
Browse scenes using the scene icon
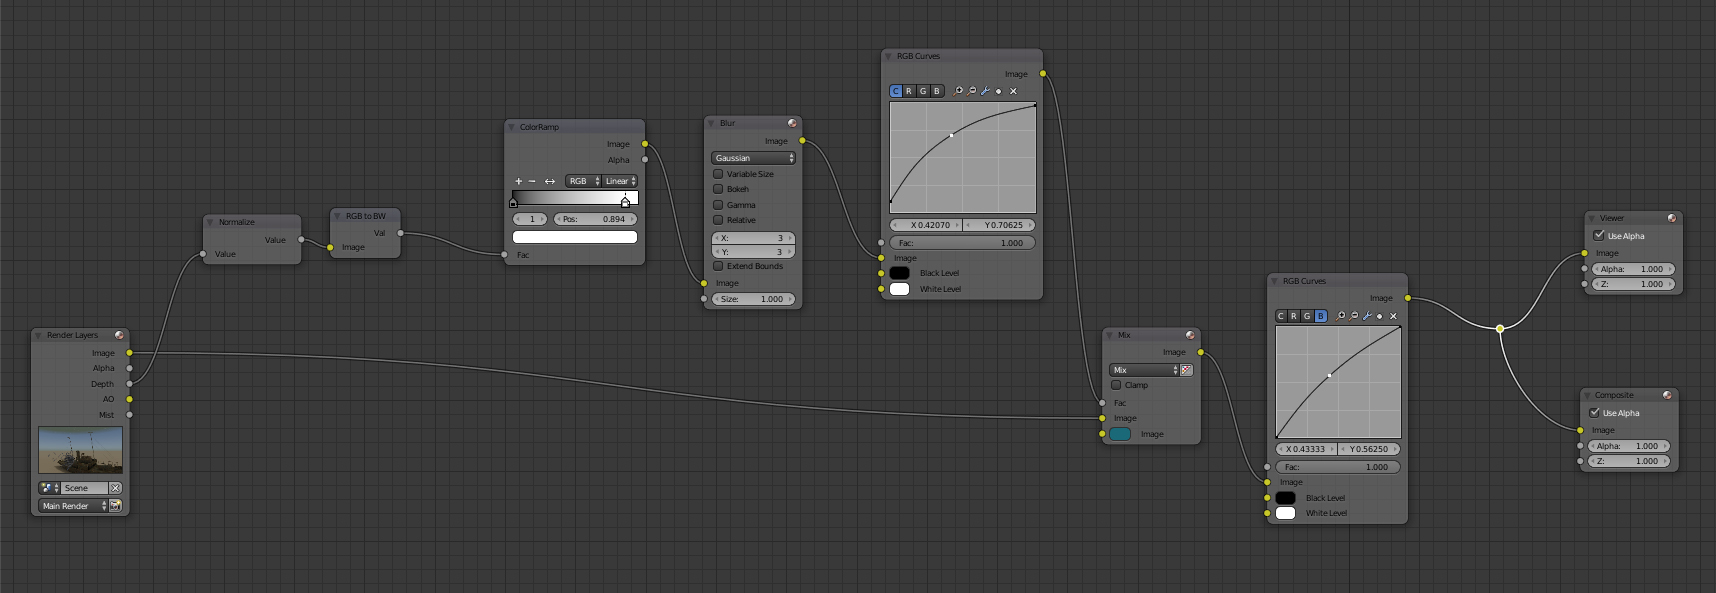point(49,488)
